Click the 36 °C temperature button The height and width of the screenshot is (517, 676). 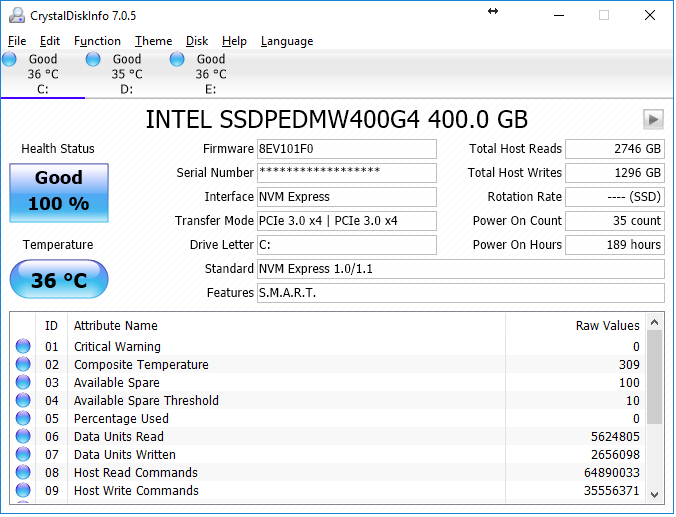[59, 279]
